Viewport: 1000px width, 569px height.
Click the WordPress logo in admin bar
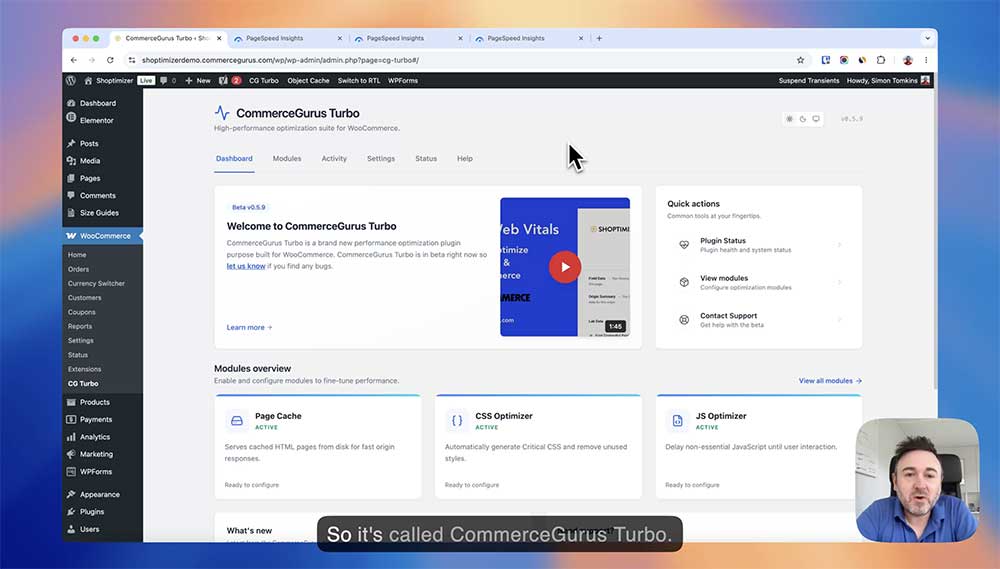(71, 80)
